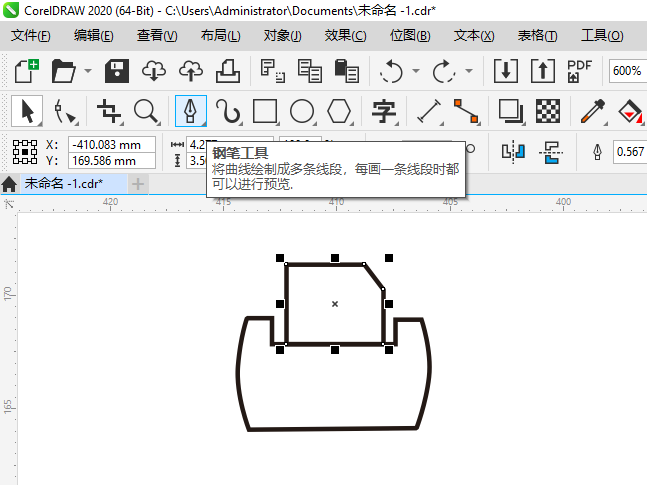Select the Pick tool arrow
This screenshot has height=485, width=647.
pyautogui.click(x=27, y=111)
